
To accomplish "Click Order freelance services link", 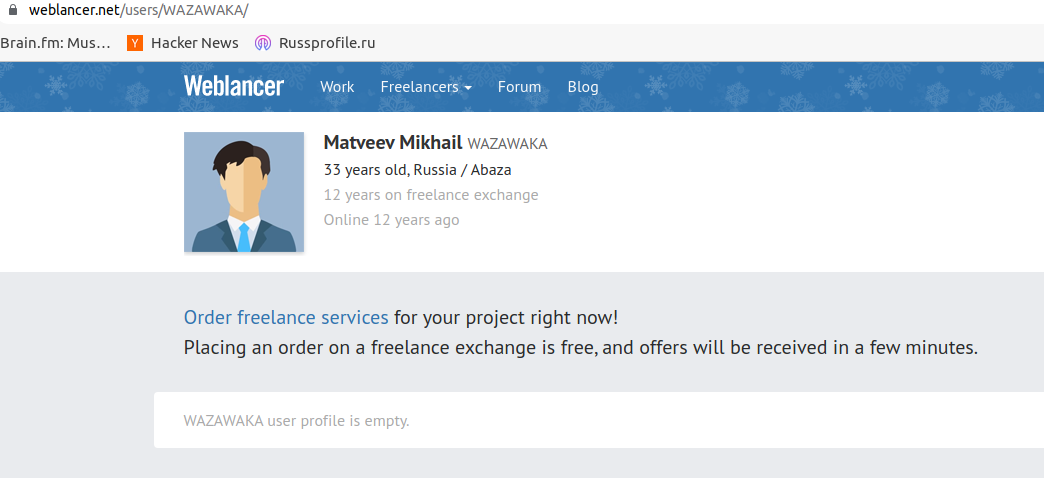I will click(286, 318).
